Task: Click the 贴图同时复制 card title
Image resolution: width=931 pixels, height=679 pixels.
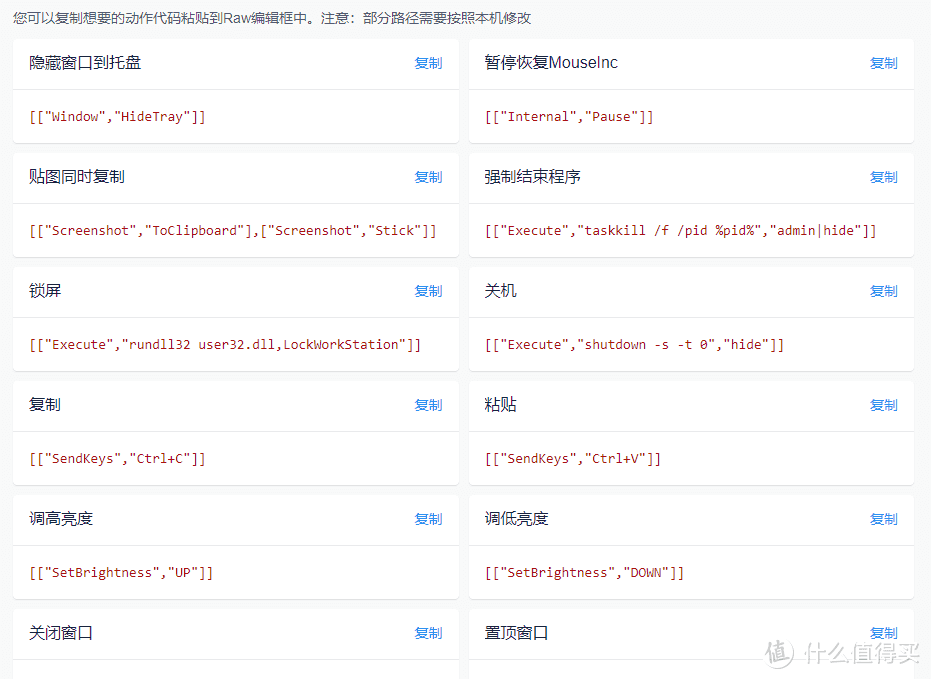Action: (77, 176)
